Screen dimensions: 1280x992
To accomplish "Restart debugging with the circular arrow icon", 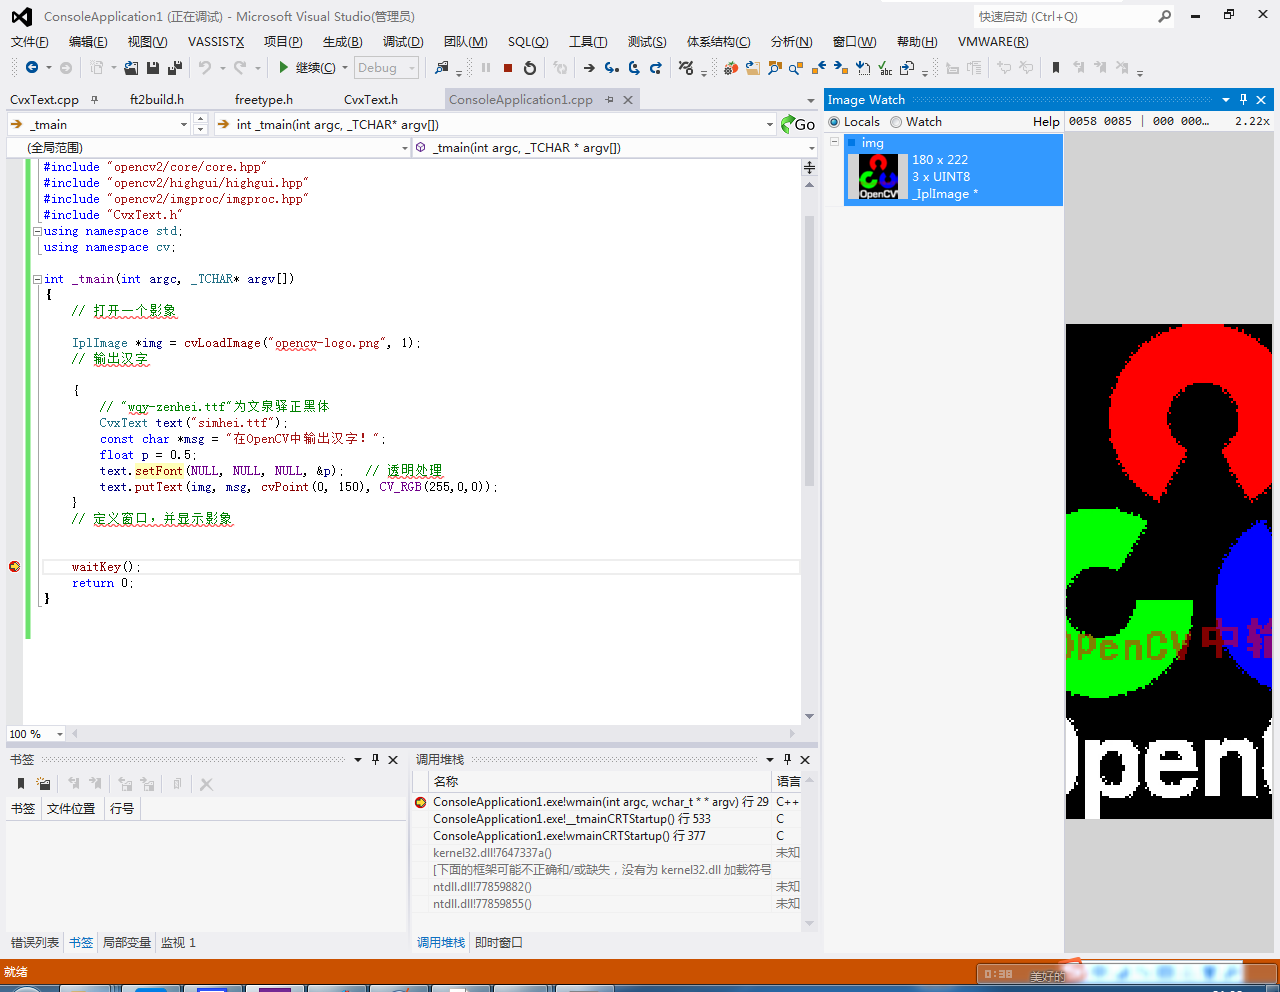I will pos(530,68).
